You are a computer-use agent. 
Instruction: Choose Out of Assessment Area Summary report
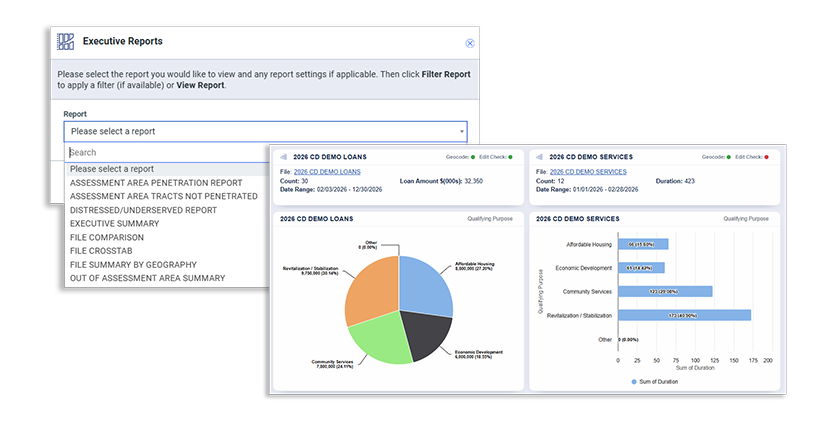click(147, 278)
